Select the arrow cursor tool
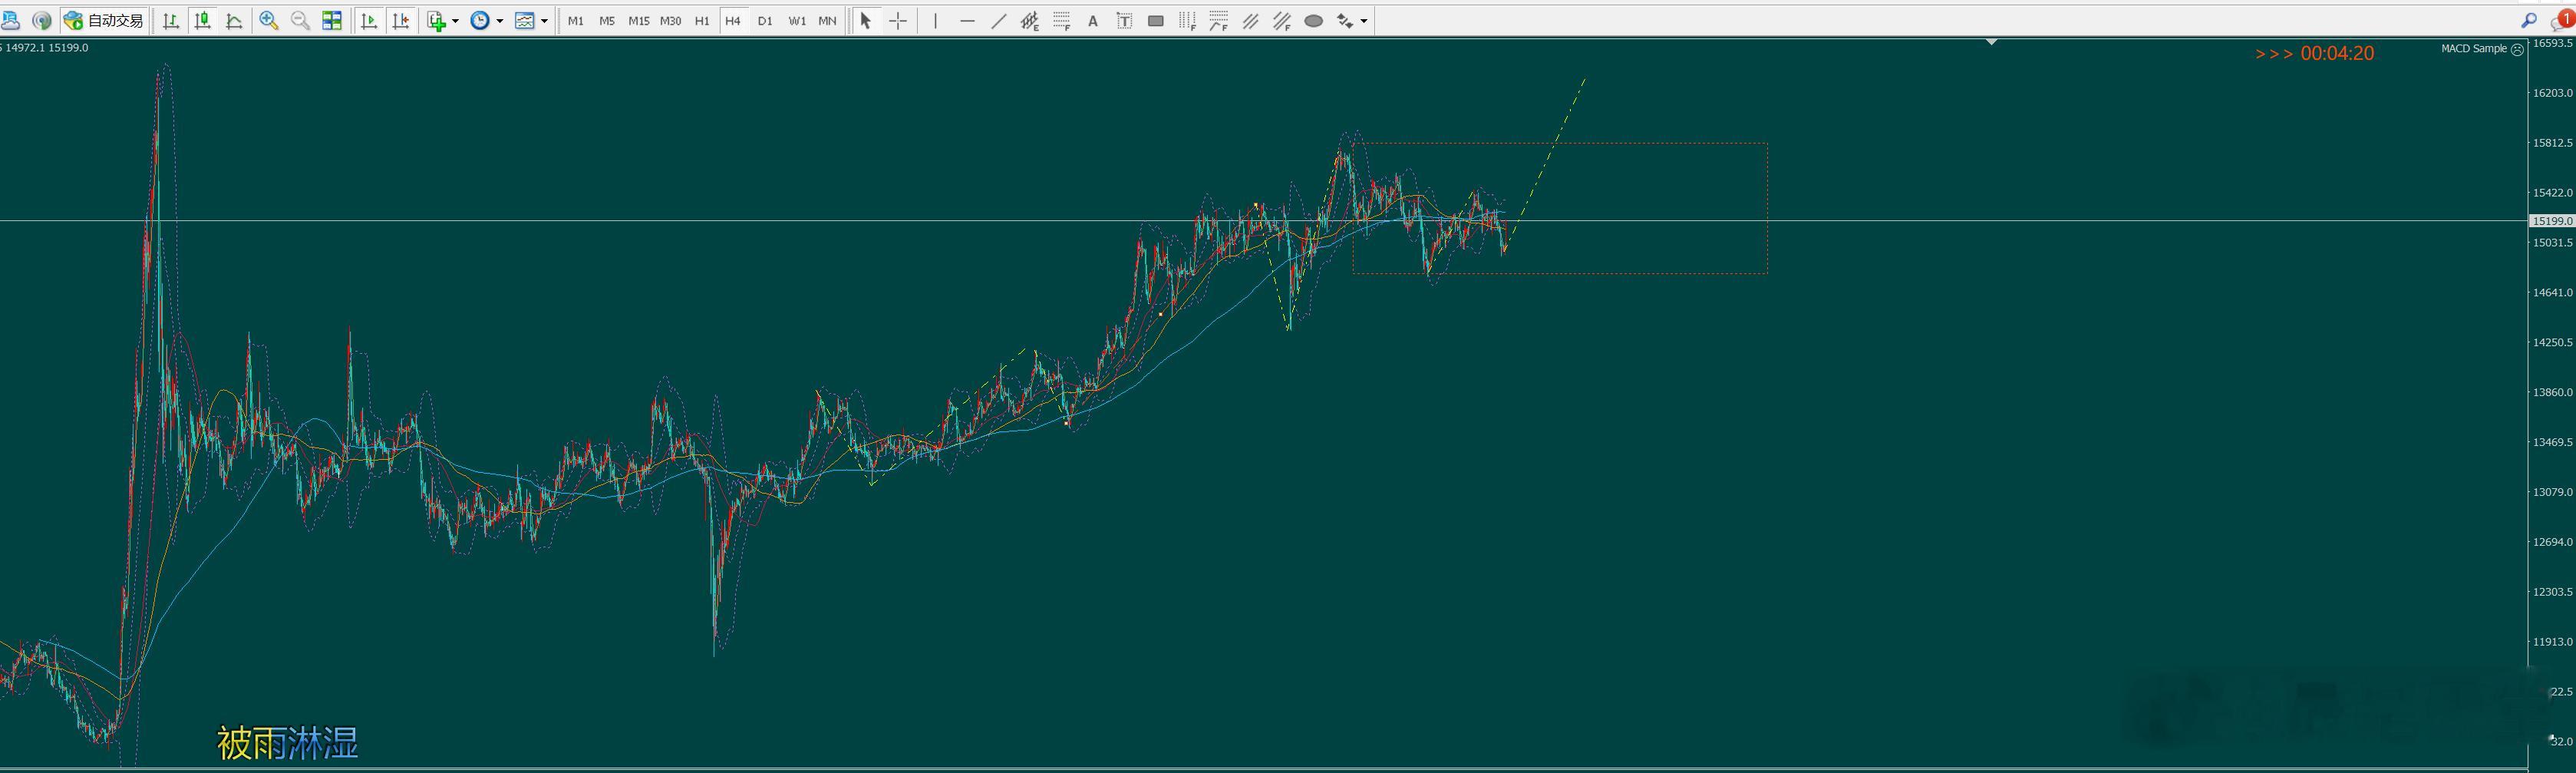Screen dimensions: 2576x773 [866, 20]
